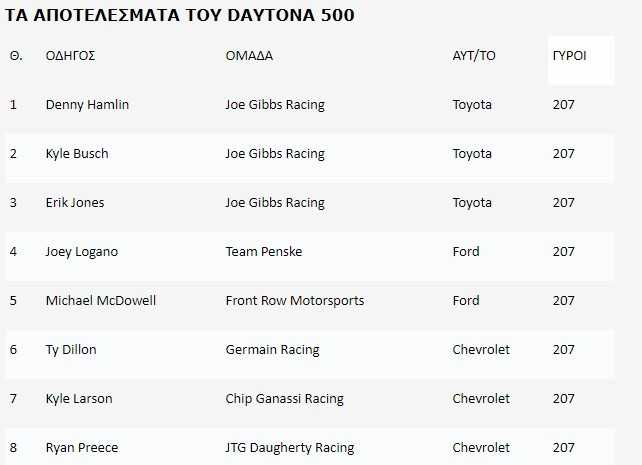Click the Michael McDowell driver cell
Image resolution: width=642 pixels, height=465 pixels.
click(101, 301)
